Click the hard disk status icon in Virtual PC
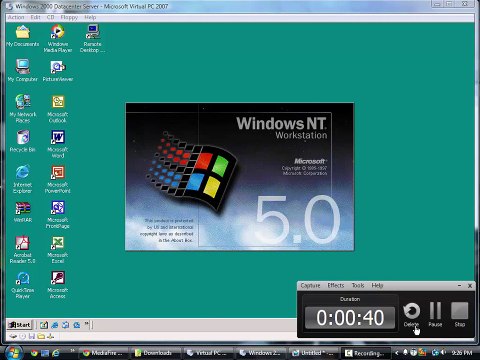This screenshot has height=360, width=480. click(13, 336)
